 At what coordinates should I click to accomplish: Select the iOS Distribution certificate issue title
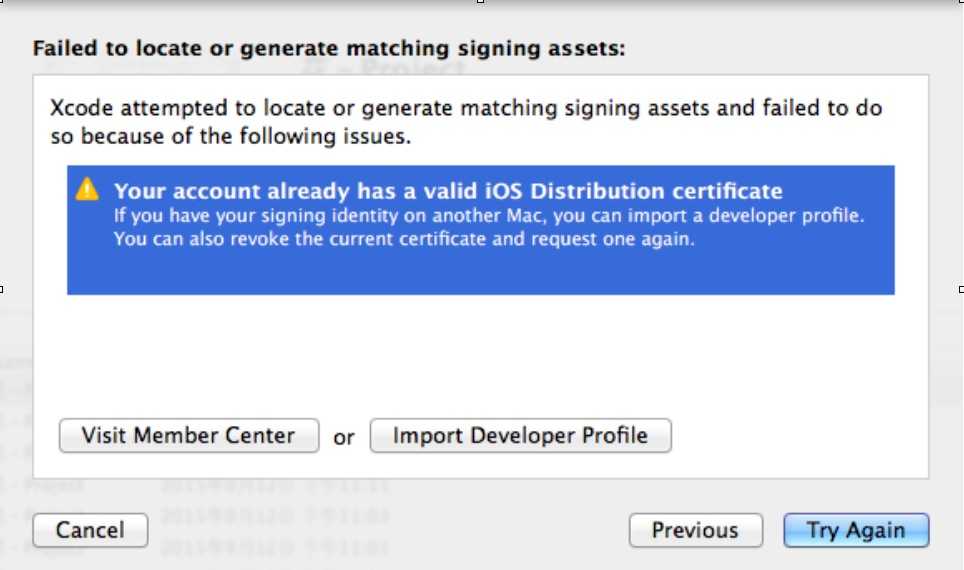pos(448,191)
